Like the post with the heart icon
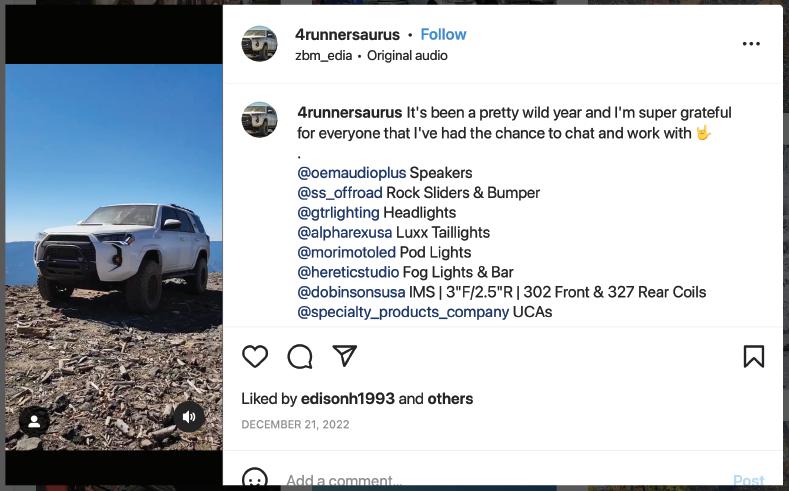The width and height of the screenshot is (789, 491). pos(255,357)
